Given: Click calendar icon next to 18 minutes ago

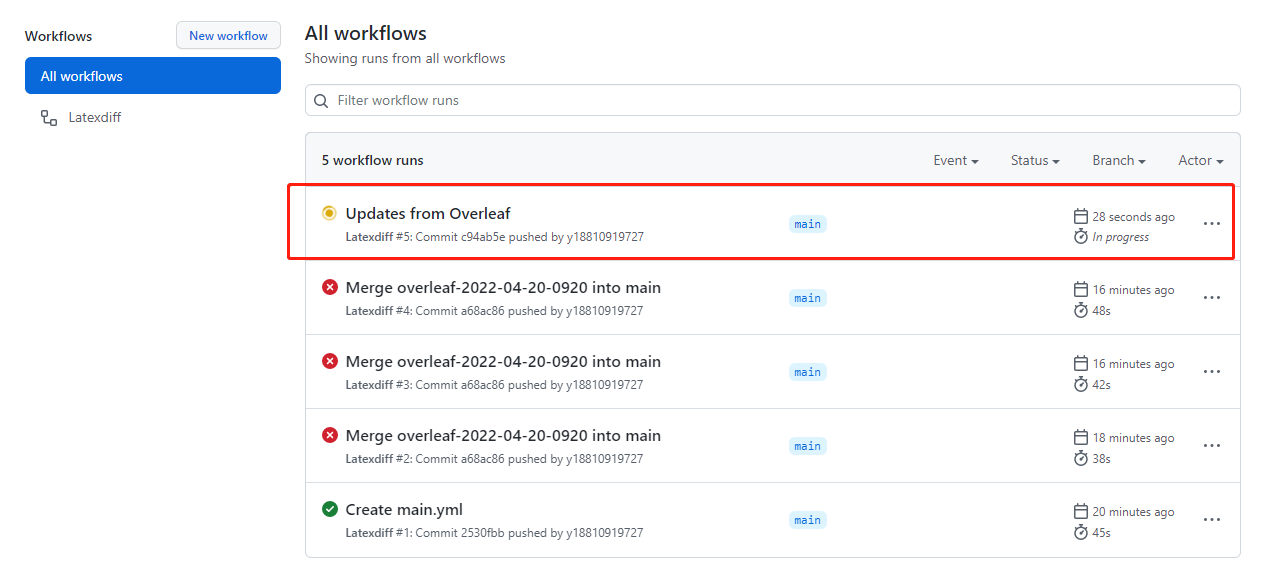Looking at the screenshot, I should coord(1080,438).
